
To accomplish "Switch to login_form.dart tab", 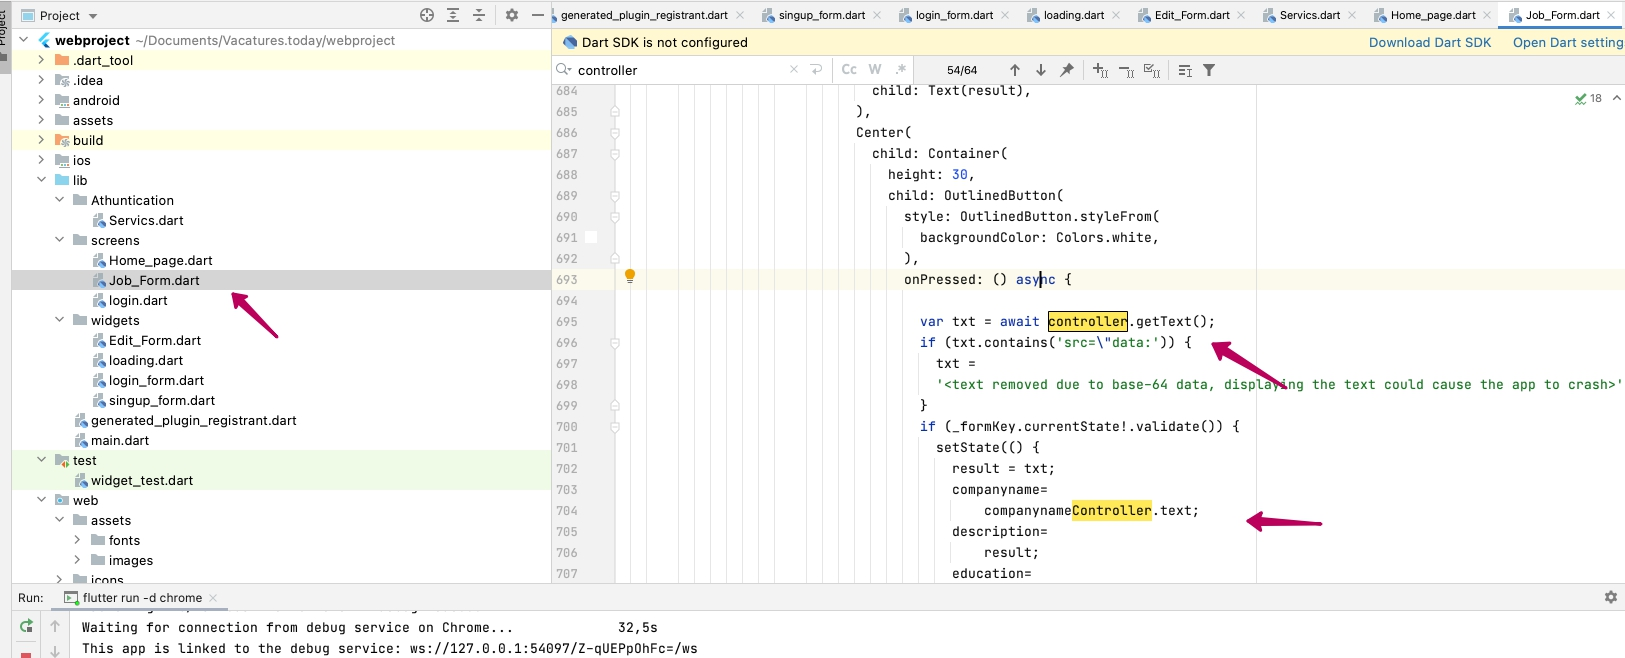I will click(953, 15).
